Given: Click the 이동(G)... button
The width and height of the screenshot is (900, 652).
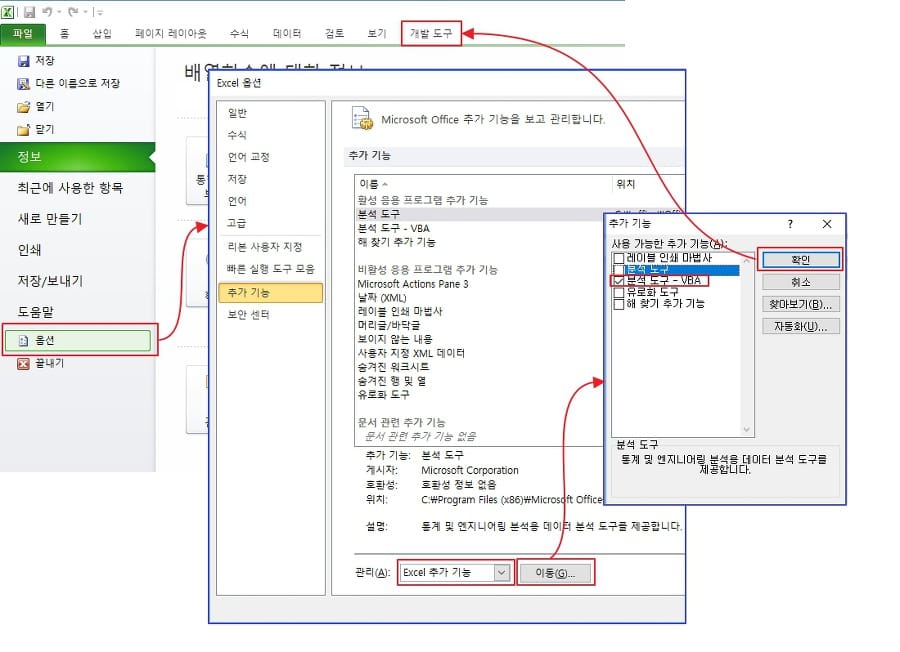Looking at the screenshot, I should tap(555, 573).
